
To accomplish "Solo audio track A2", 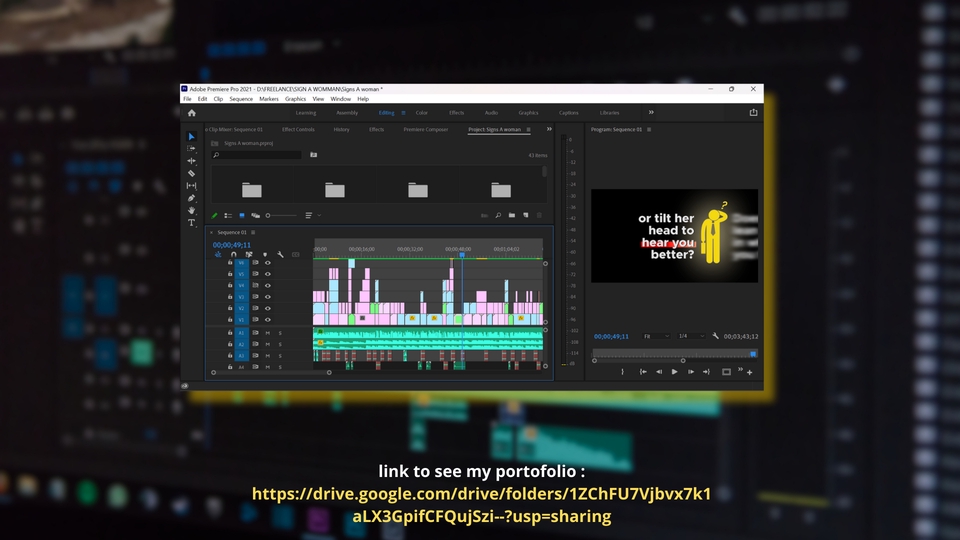I will click(280, 345).
